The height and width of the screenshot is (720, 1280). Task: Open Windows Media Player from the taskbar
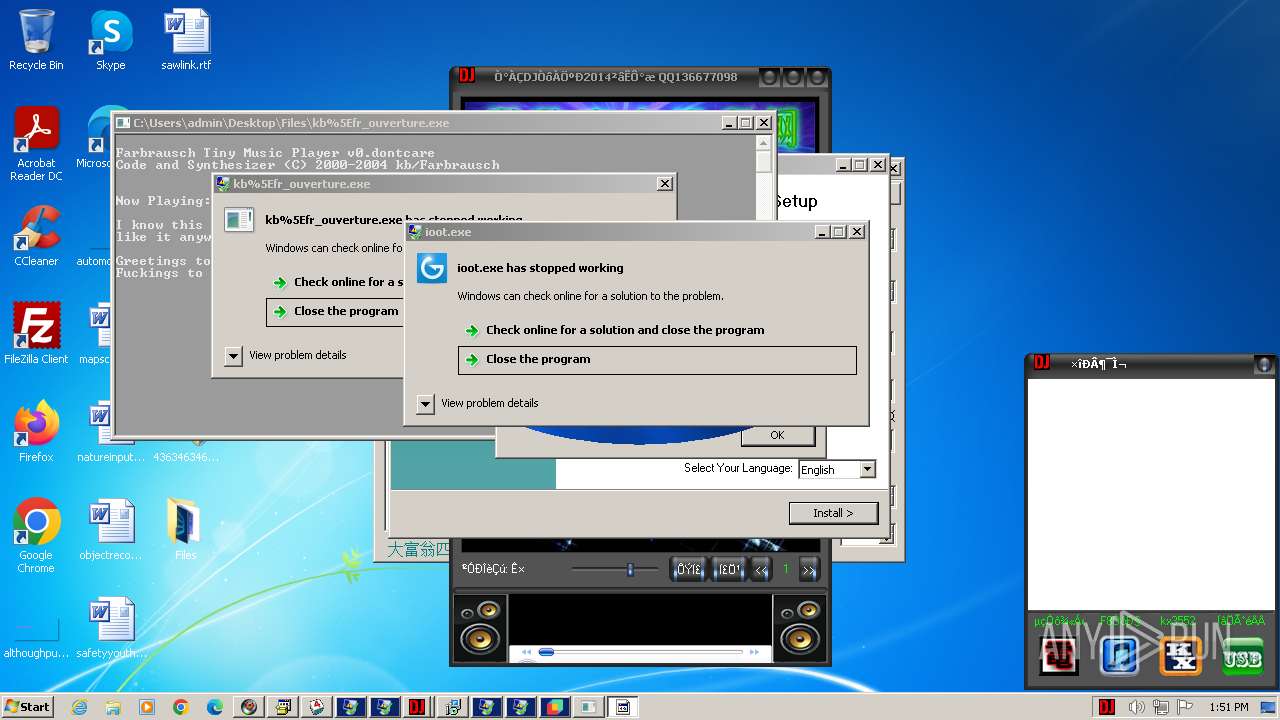tap(147, 707)
